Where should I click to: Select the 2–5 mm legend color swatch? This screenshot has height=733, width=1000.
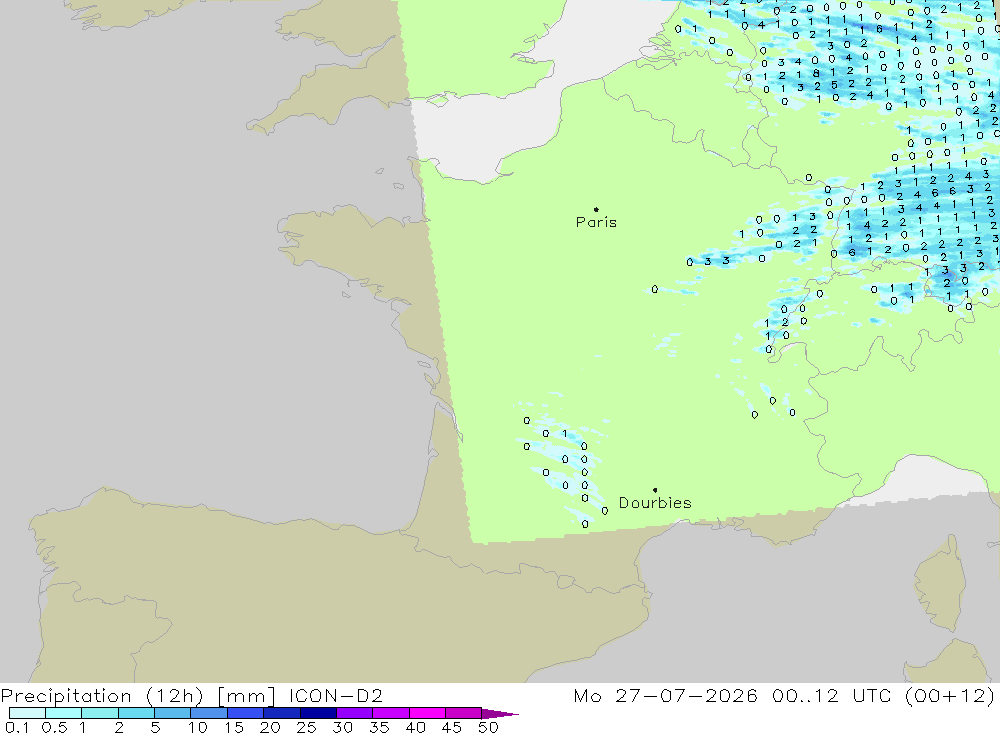136,713
